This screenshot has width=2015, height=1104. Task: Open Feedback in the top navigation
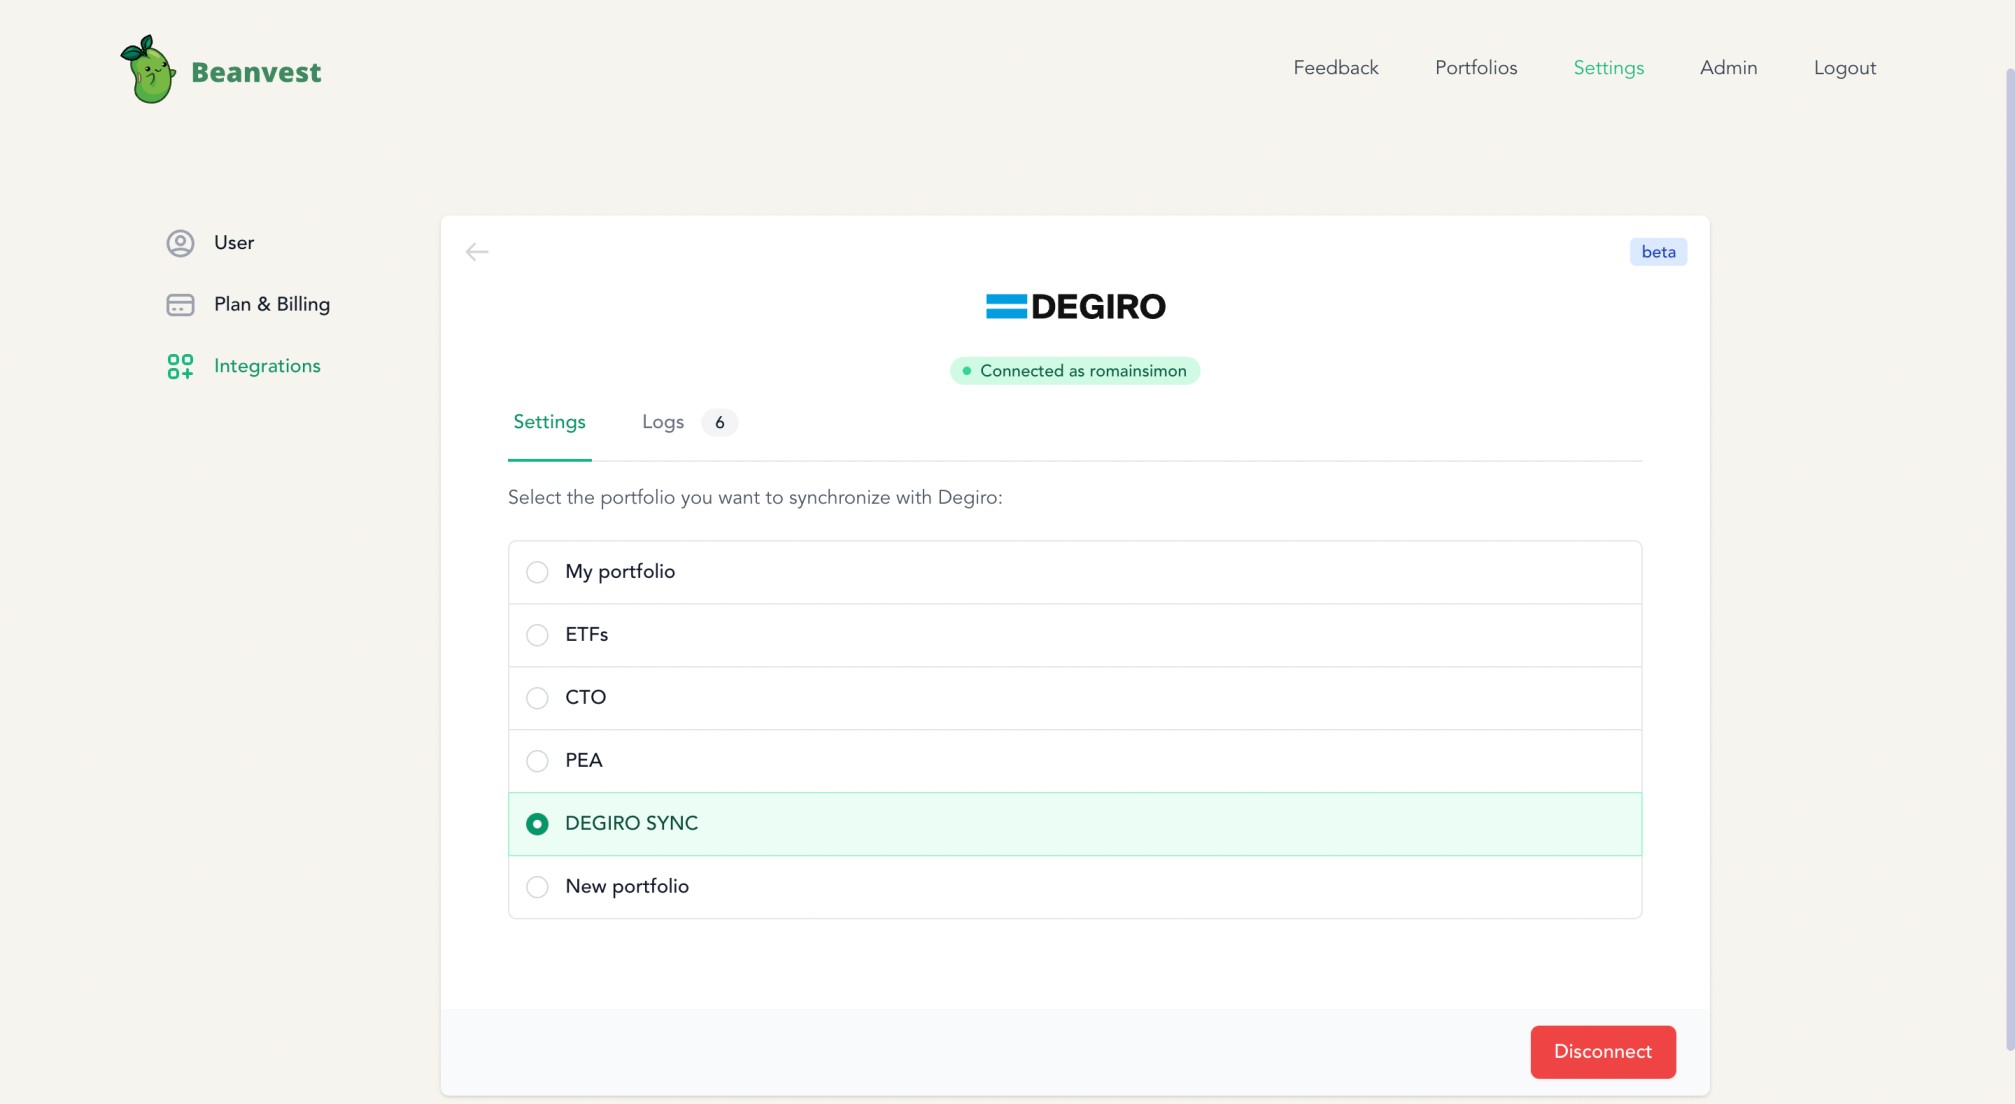(x=1335, y=68)
